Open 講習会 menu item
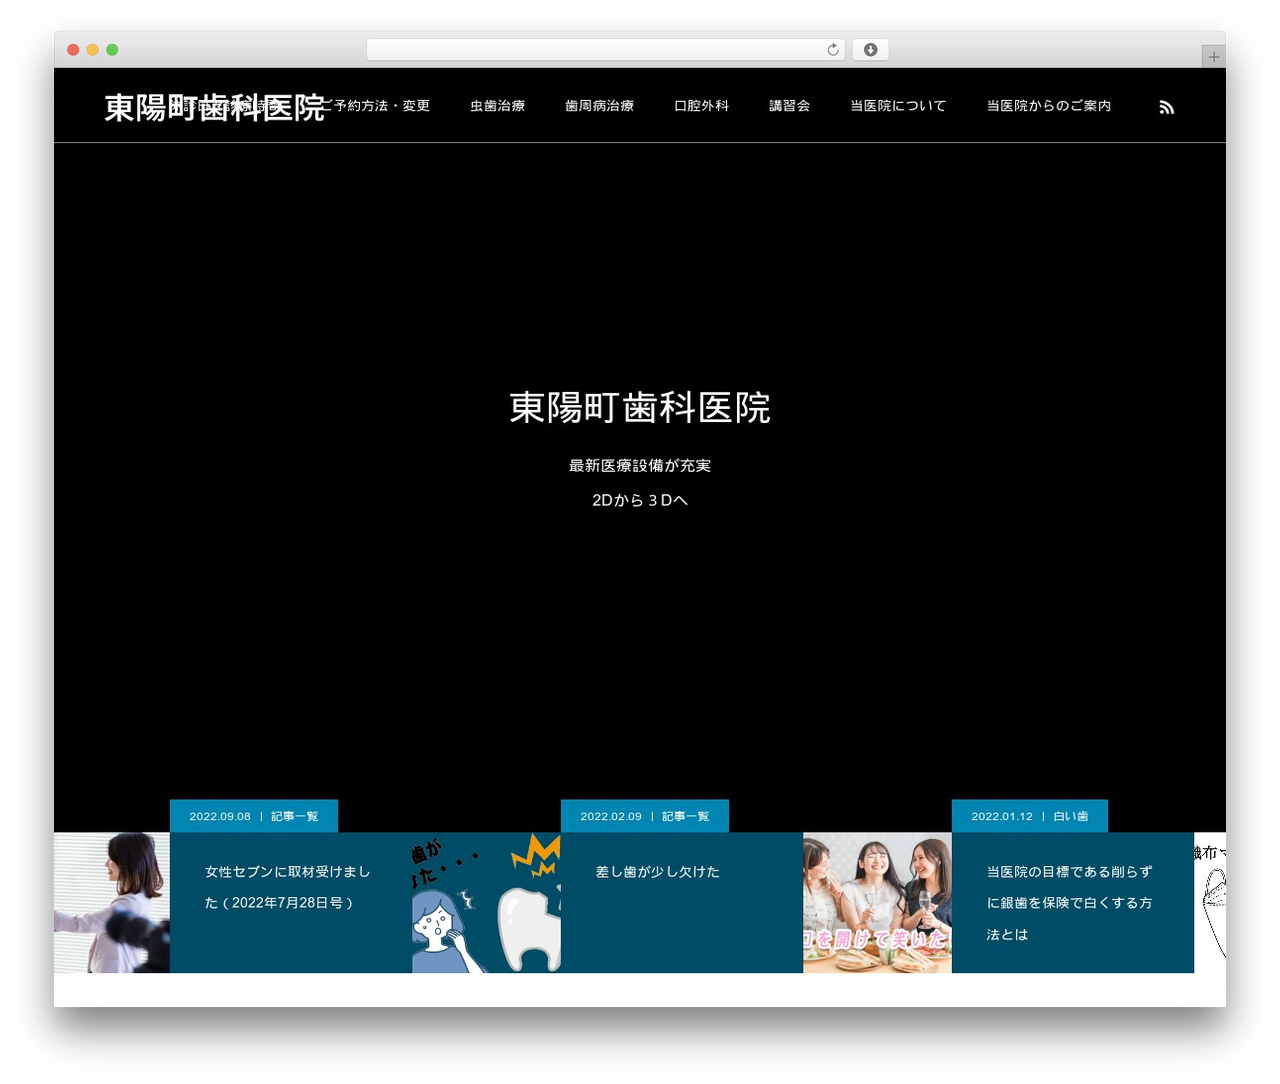The height and width of the screenshot is (1084, 1280). click(789, 106)
